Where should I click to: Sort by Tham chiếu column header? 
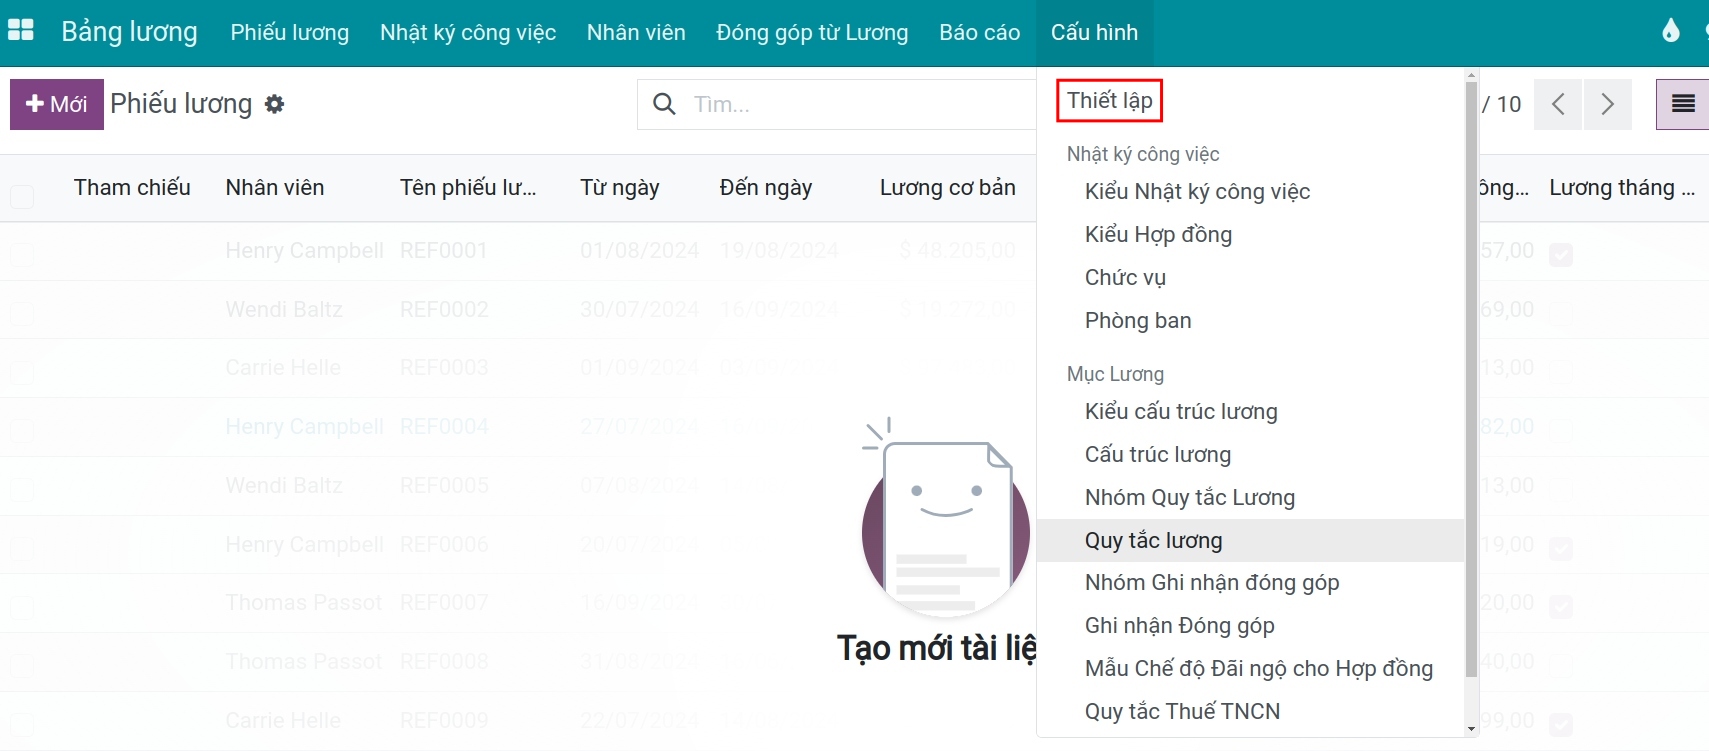(x=132, y=188)
